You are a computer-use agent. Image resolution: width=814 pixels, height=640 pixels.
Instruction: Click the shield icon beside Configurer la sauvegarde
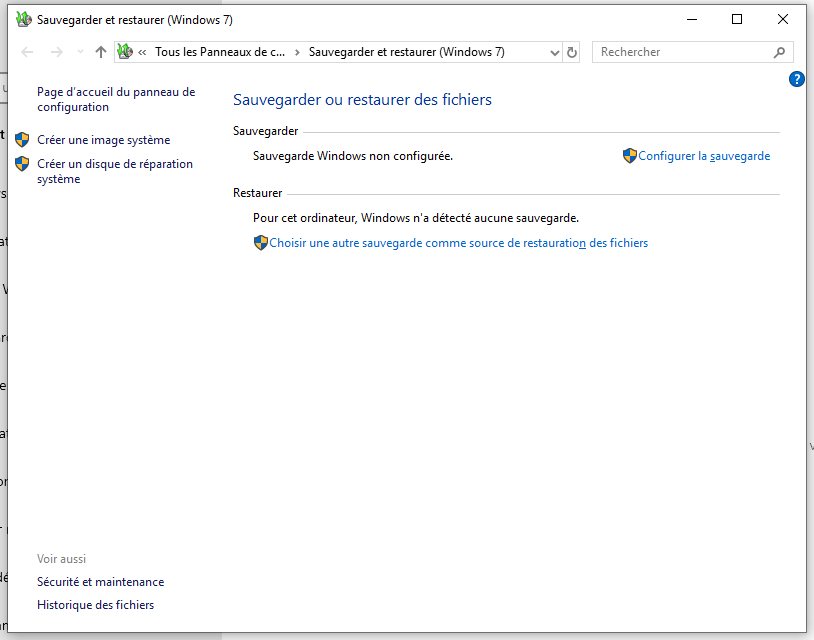tap(630, 155)
